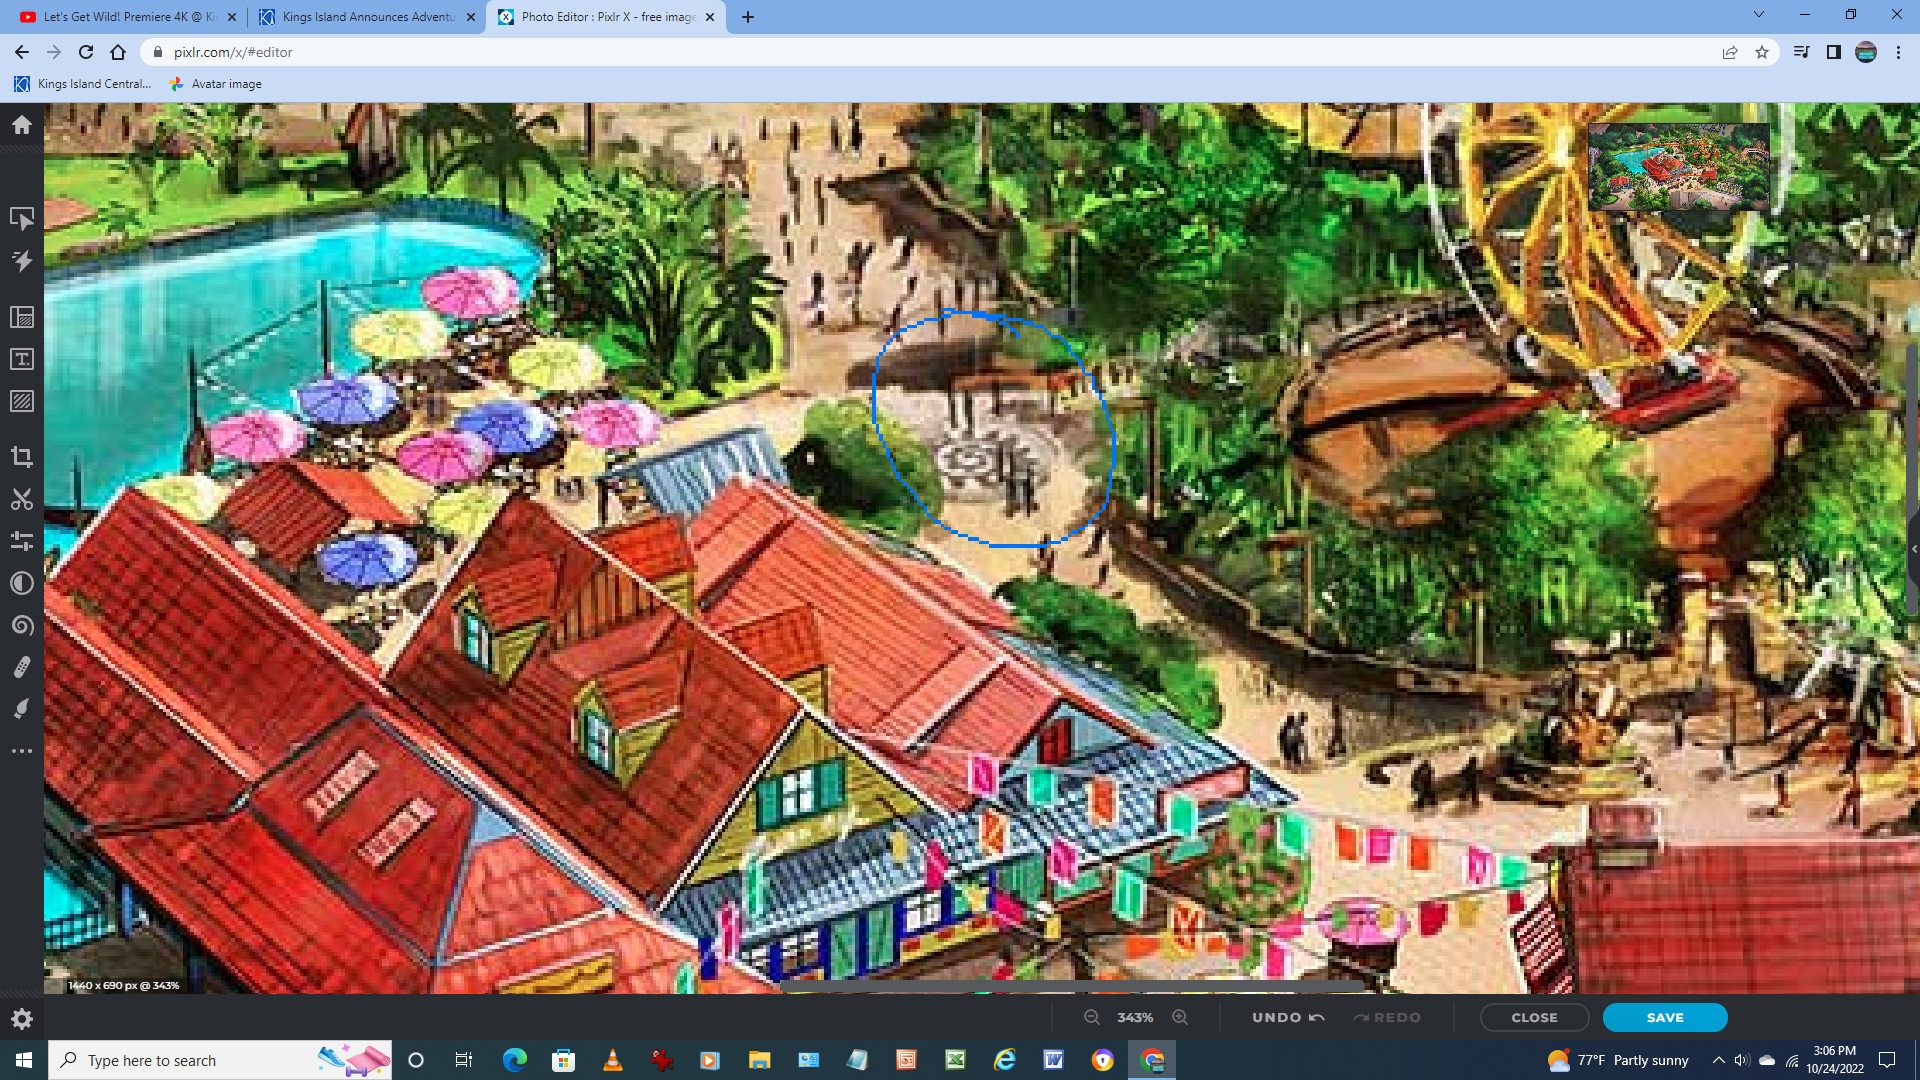Go forward in browser history
This screenshot has width=1920, height=1080.
[54, 52]
